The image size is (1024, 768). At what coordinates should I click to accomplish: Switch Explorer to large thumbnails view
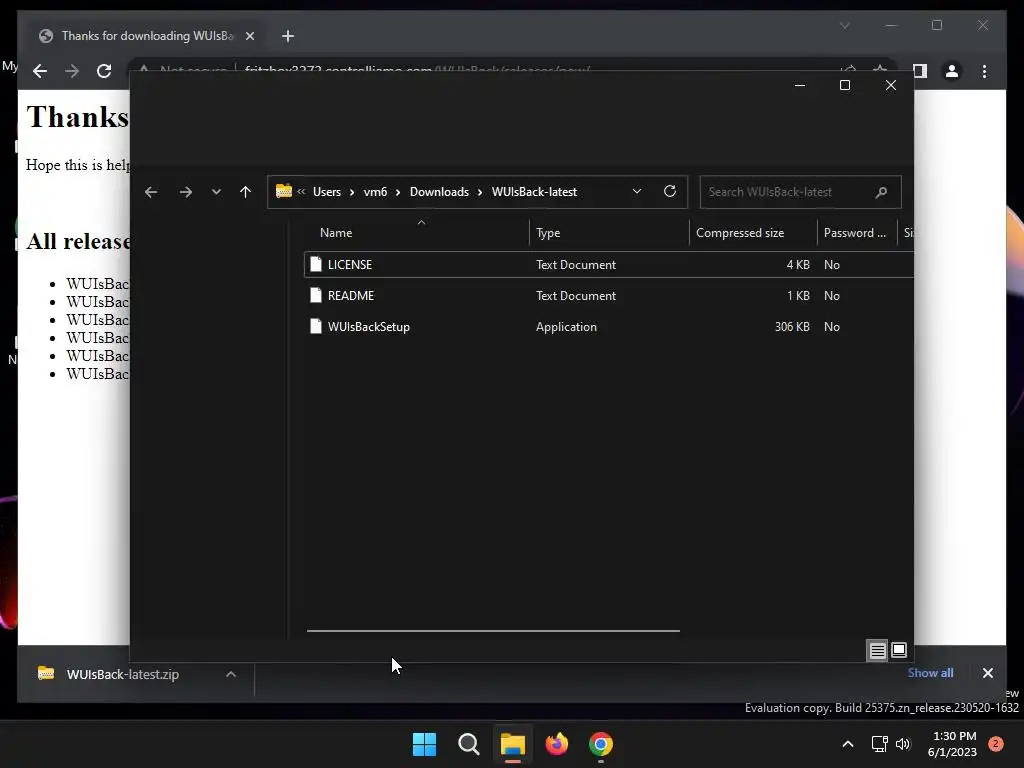(x=899, y=650)
